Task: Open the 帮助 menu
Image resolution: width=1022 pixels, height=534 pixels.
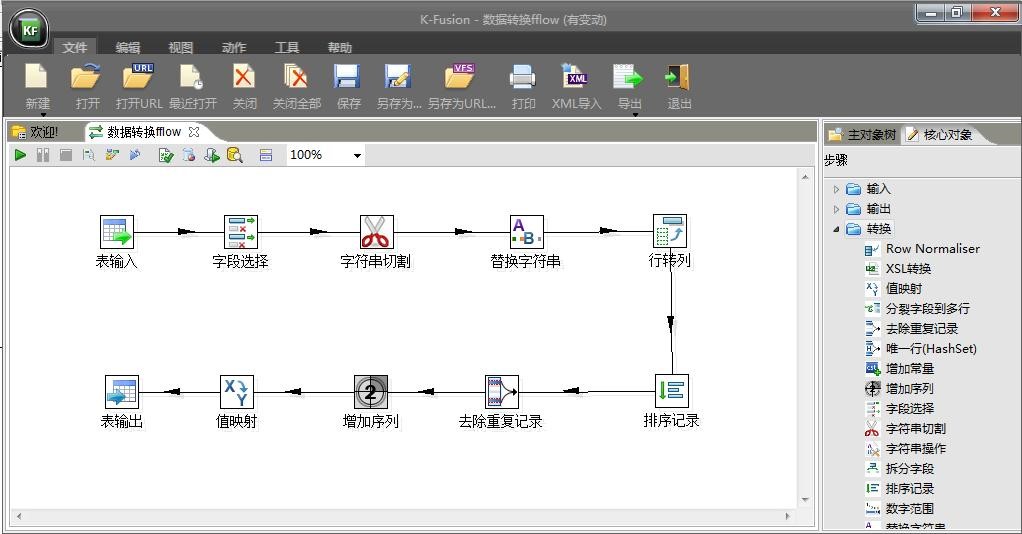Action: (340, 48)
